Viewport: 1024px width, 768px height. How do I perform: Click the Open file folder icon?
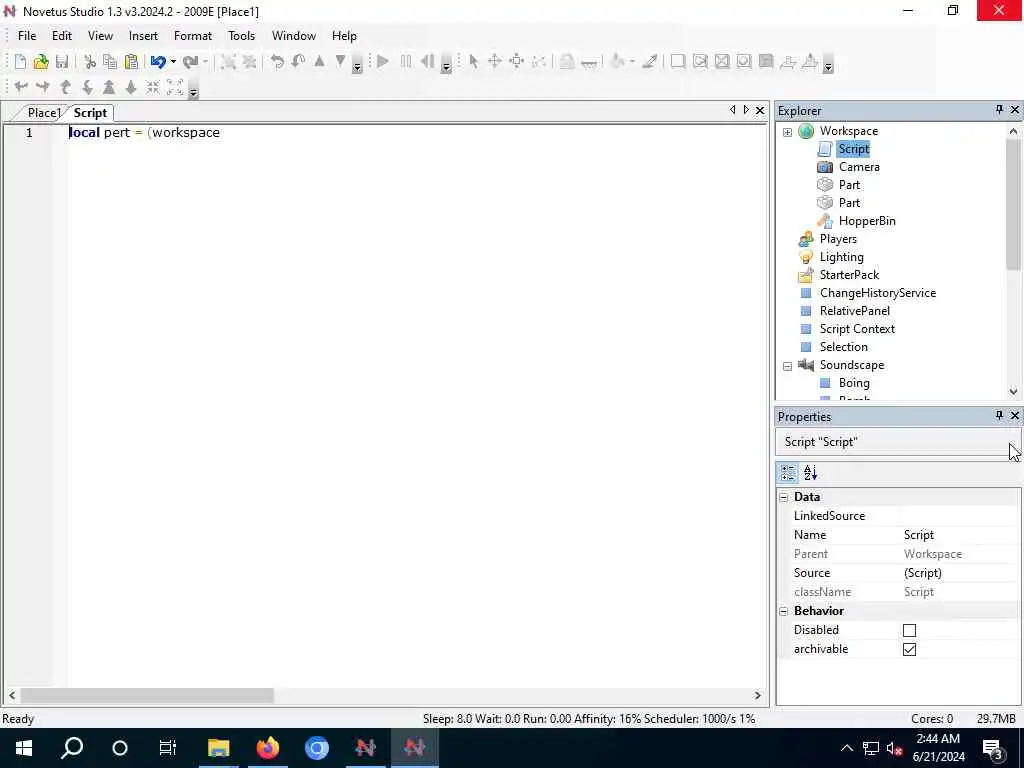(x=41, y=62)
